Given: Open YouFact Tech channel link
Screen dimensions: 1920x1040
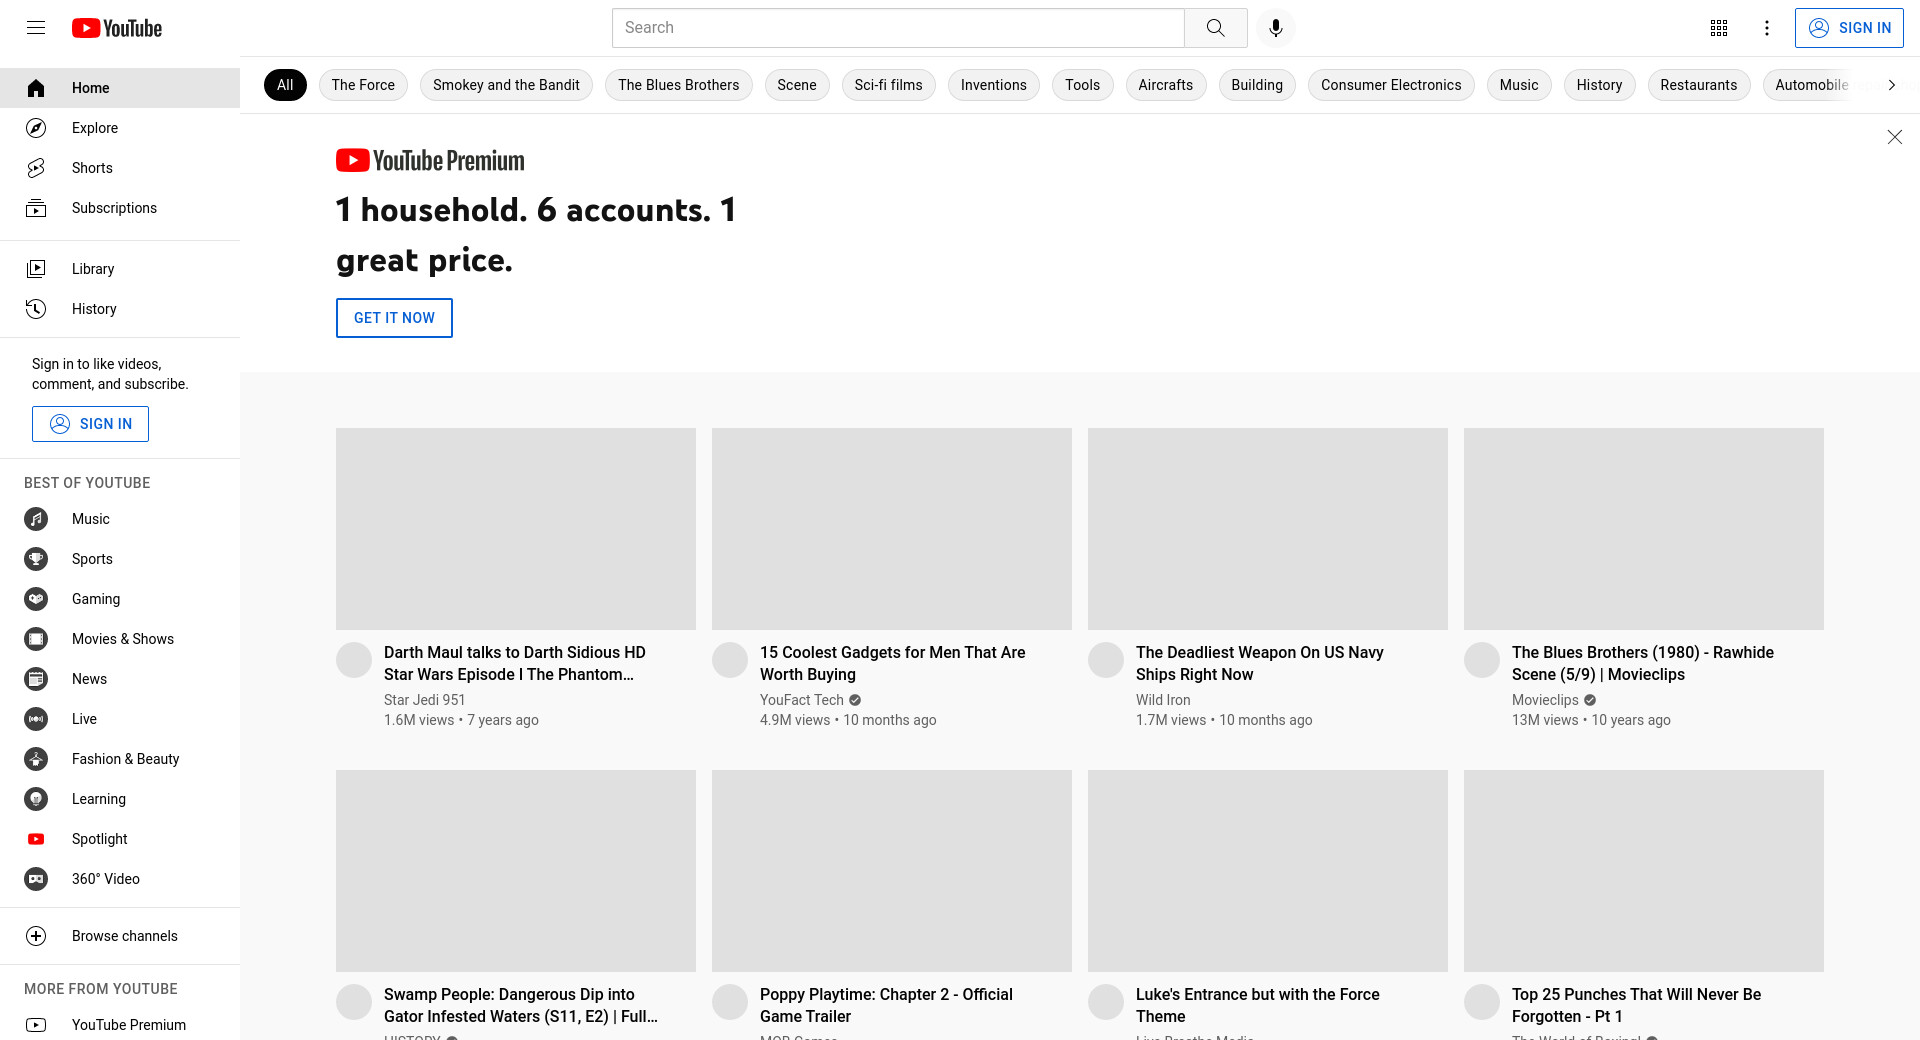Looking at the screenshot, I should coord(802,700).
